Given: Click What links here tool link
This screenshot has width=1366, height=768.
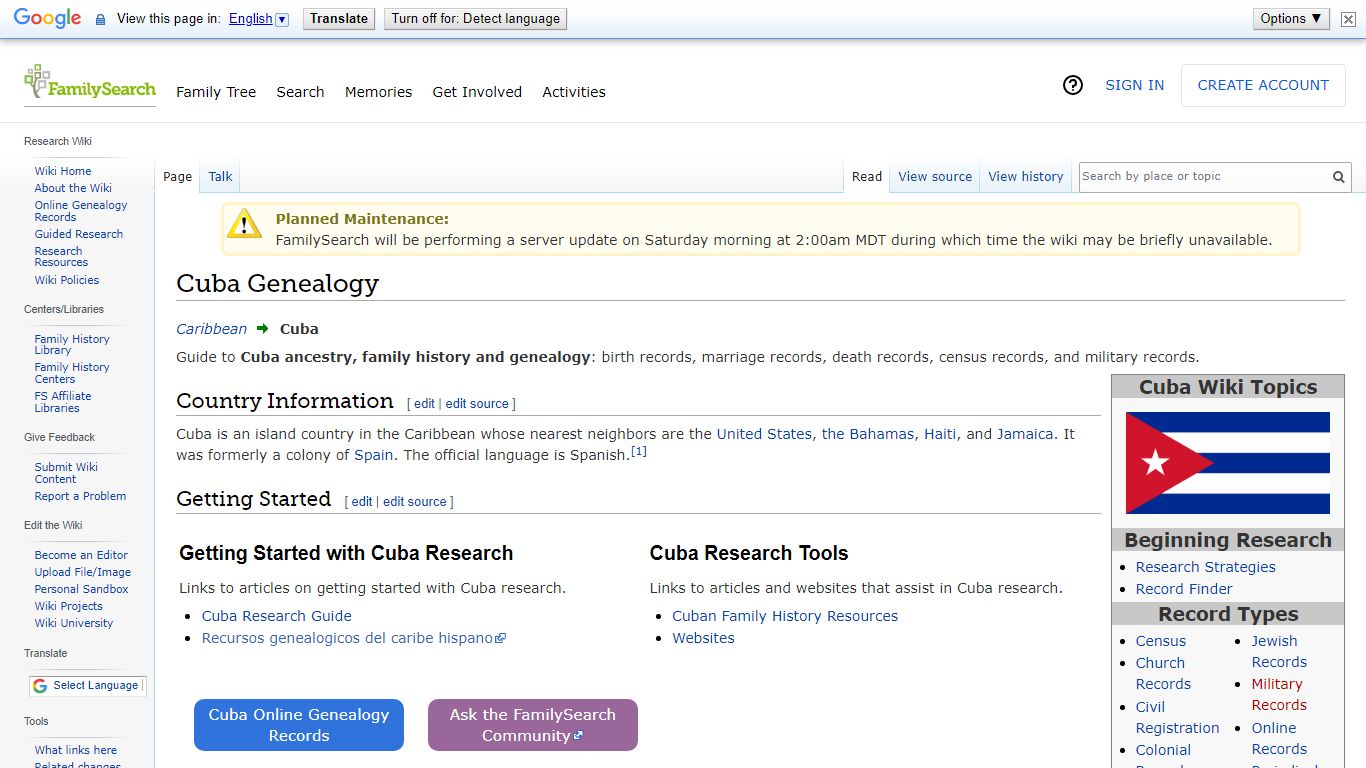Looking at the screenshot, I should click(x=76, y=750).
